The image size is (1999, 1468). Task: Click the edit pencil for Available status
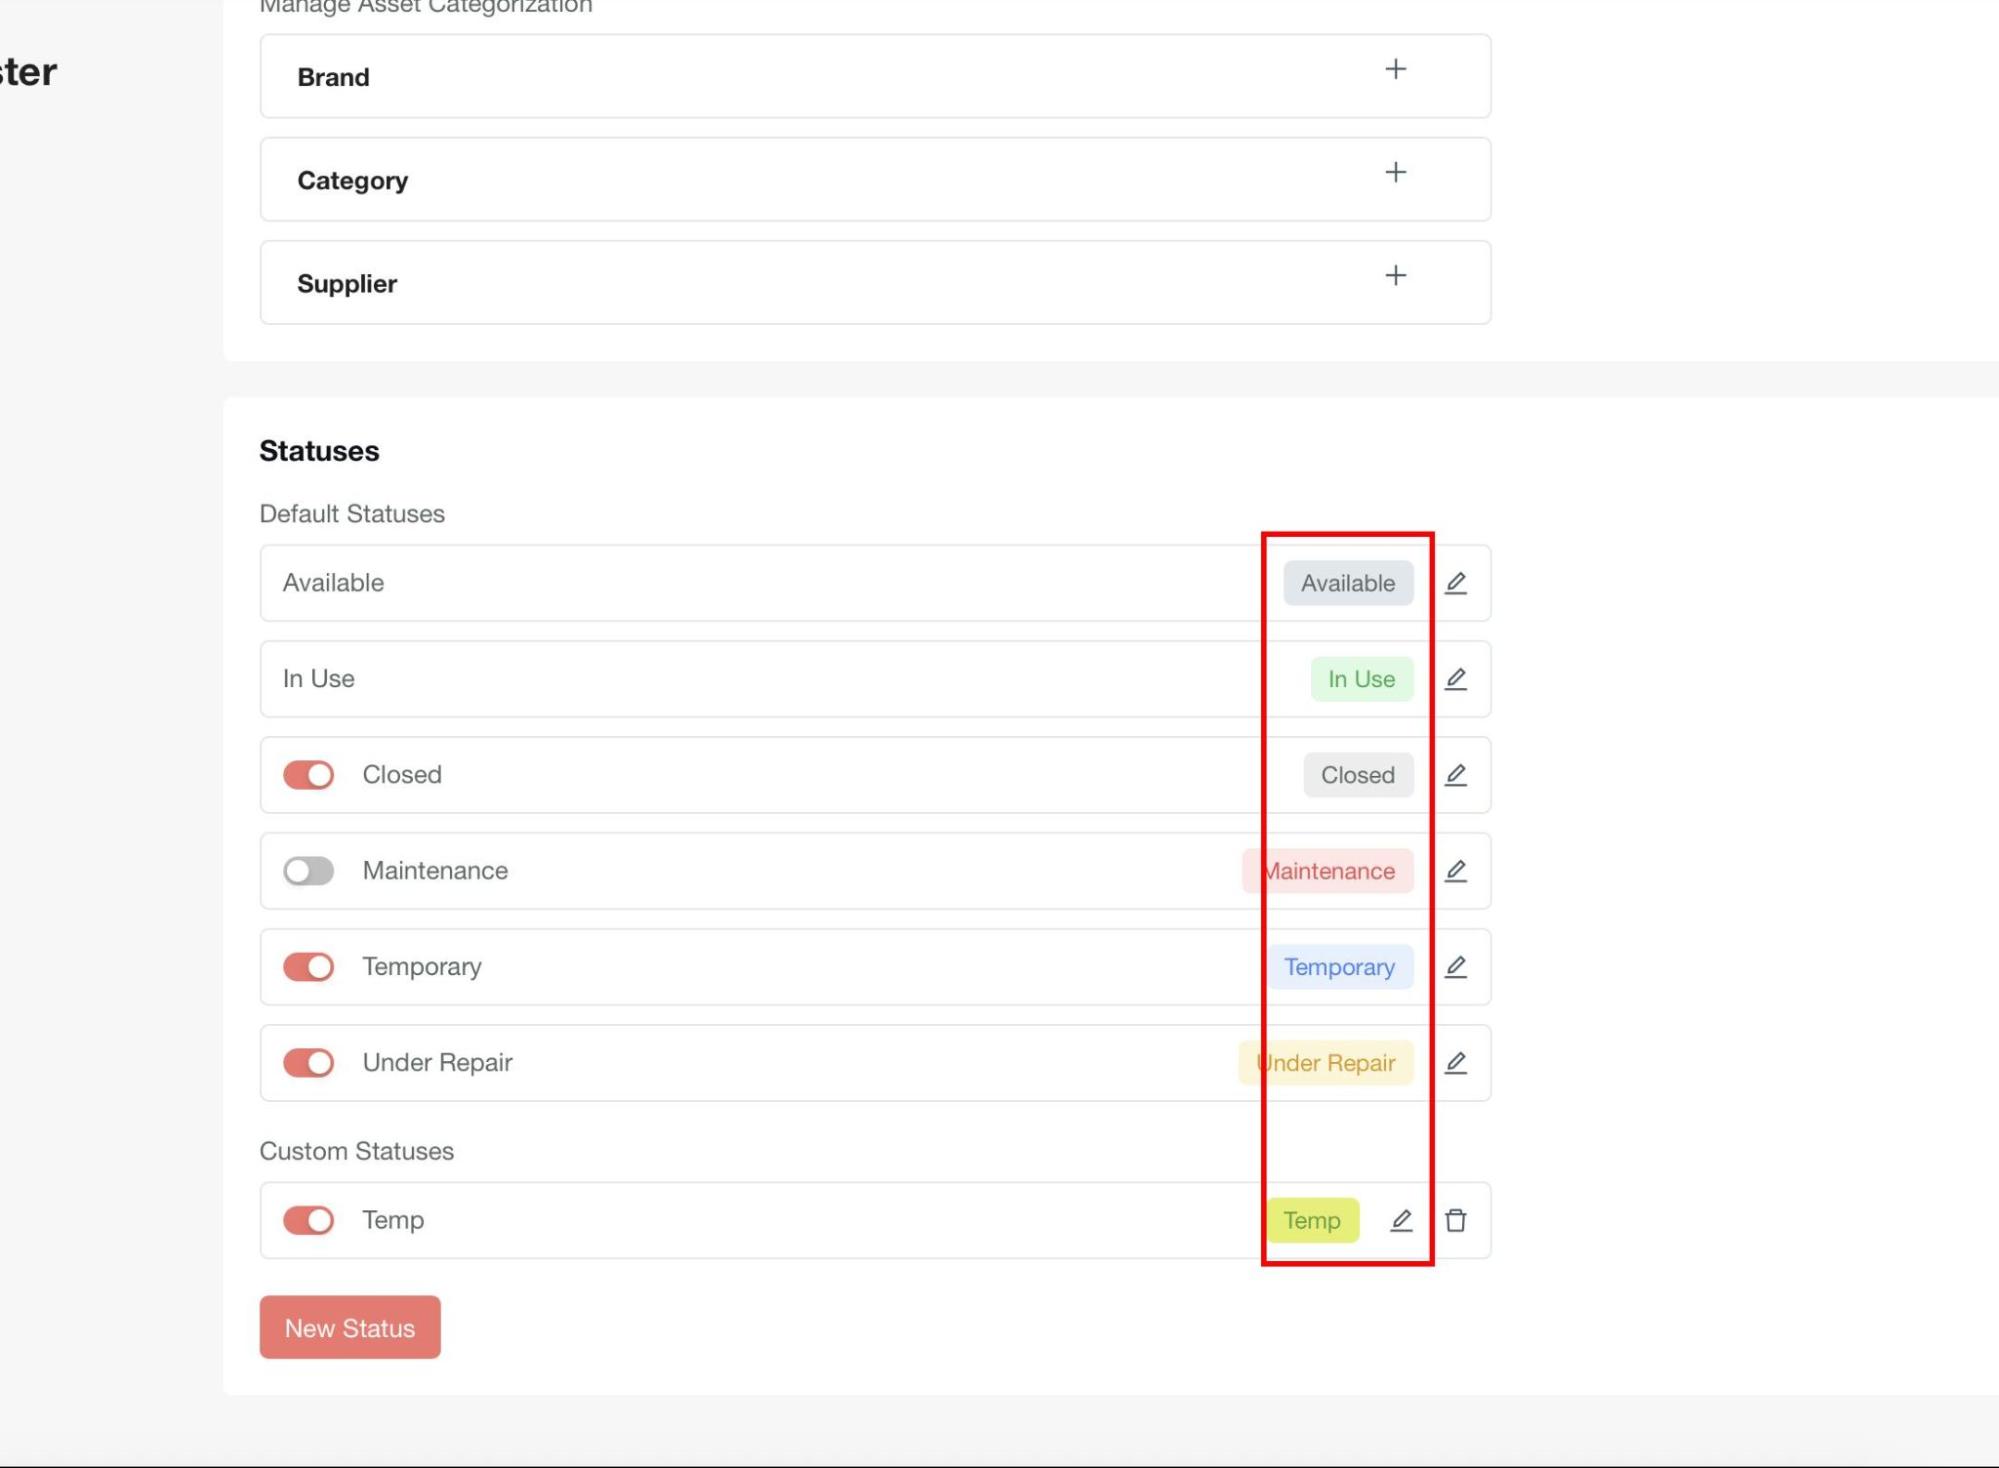point(1455,583)
